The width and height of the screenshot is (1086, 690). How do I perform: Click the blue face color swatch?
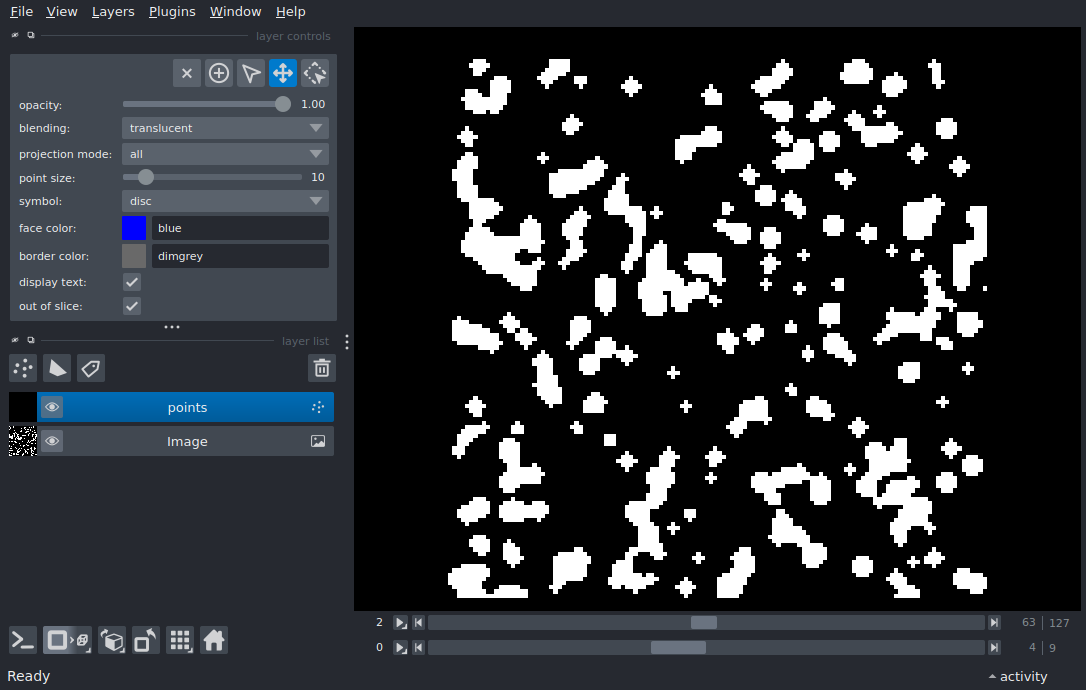(134, 228)
